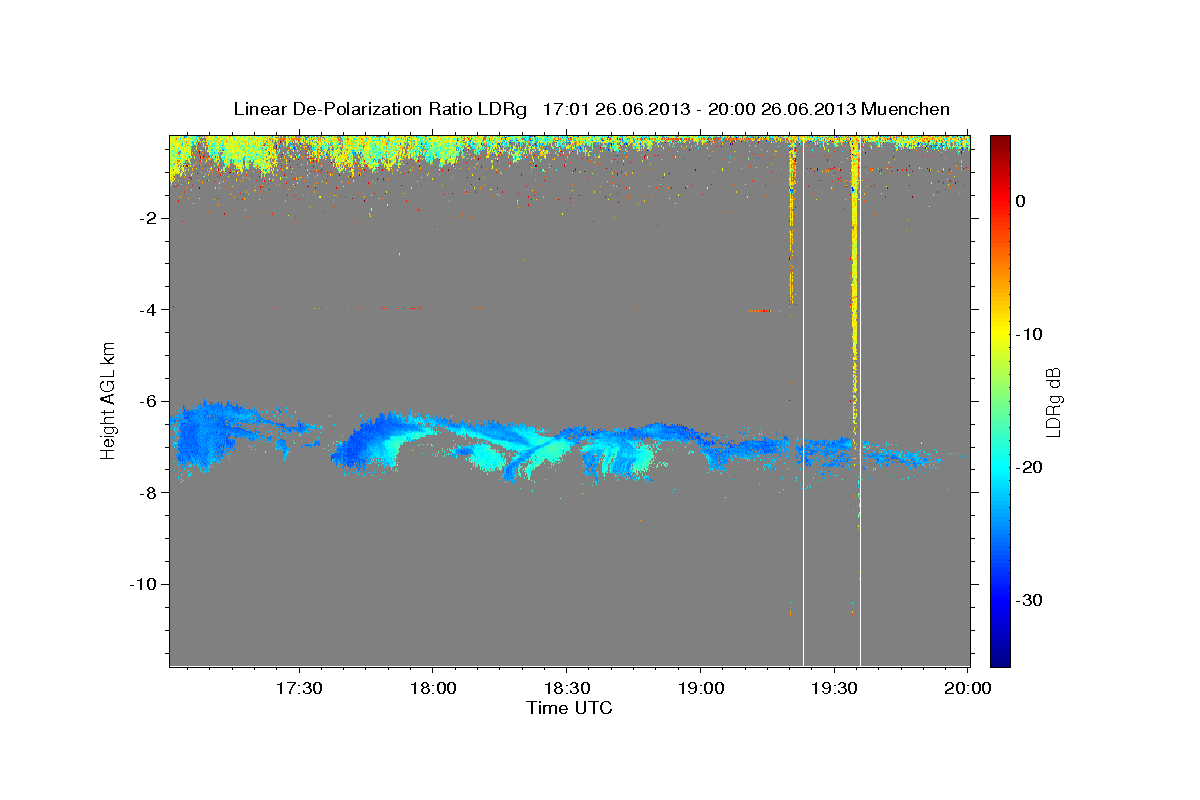The width and height of the screenshot is (1200, 800).
Task: Click the cyan cloud patch near 18:10
Action: point(489,458)
